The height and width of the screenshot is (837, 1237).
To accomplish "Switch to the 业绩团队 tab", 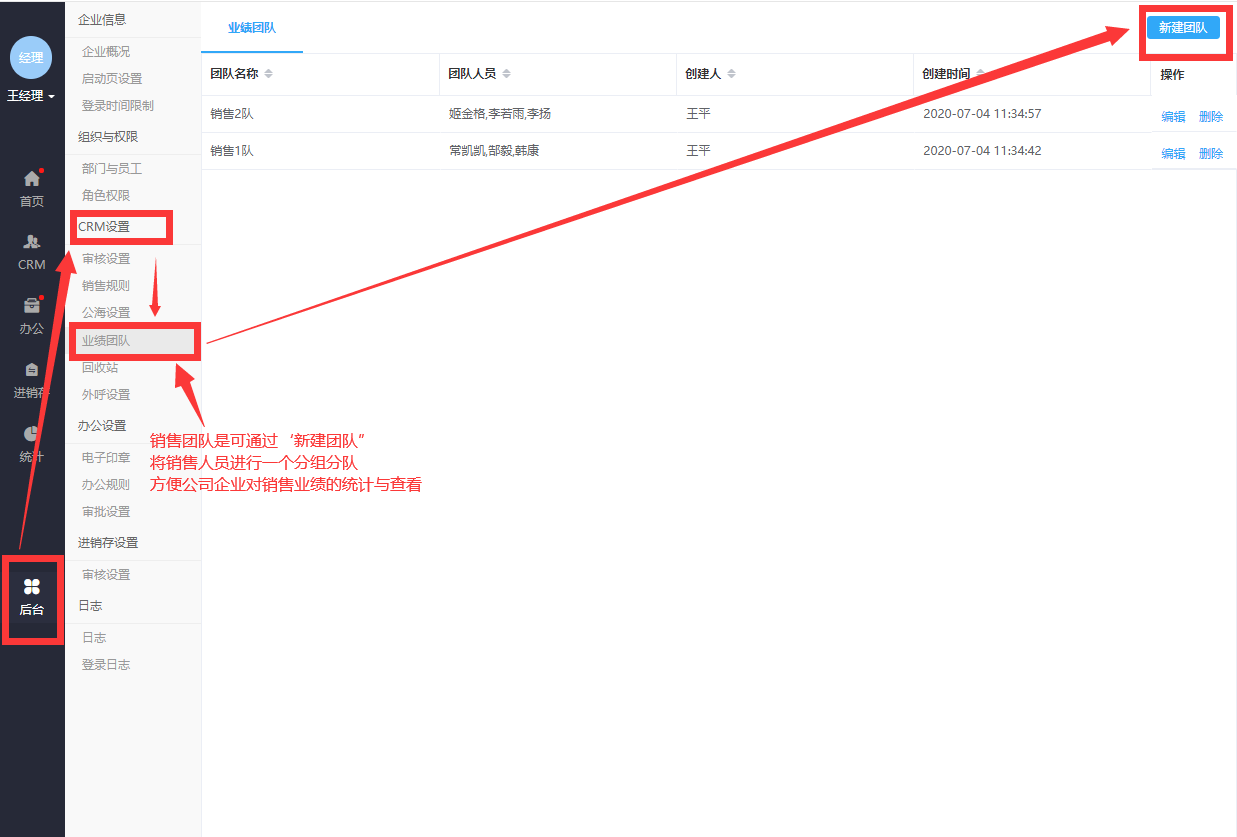I will 252,28.
